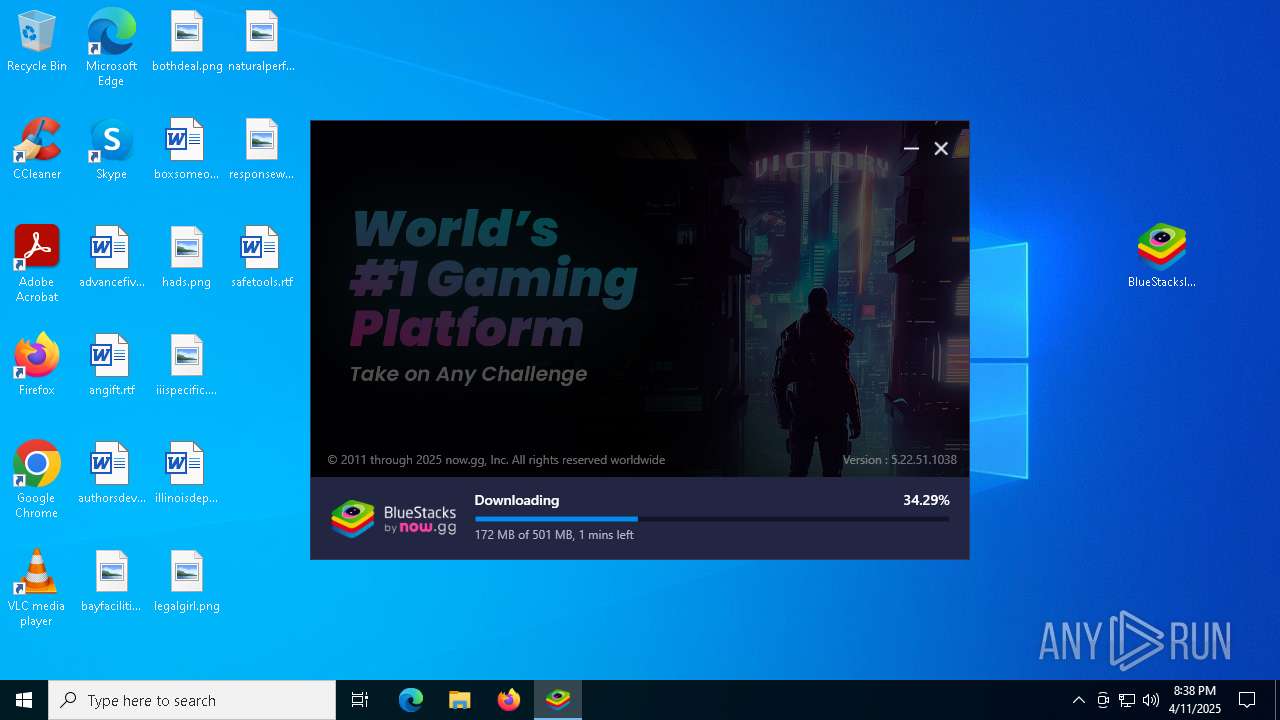The image size is (1280, 720).
Task: Open the Recycle Bin desktop icon
Action: [37, 42]
